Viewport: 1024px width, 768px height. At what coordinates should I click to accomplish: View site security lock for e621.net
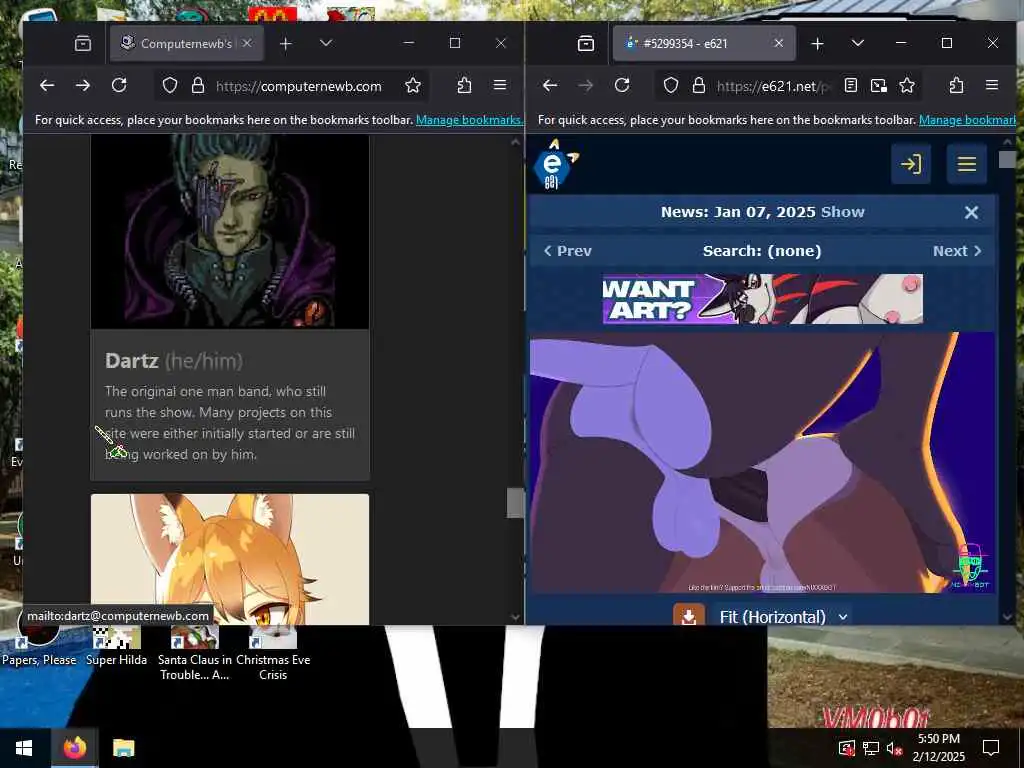click(699, 86)
